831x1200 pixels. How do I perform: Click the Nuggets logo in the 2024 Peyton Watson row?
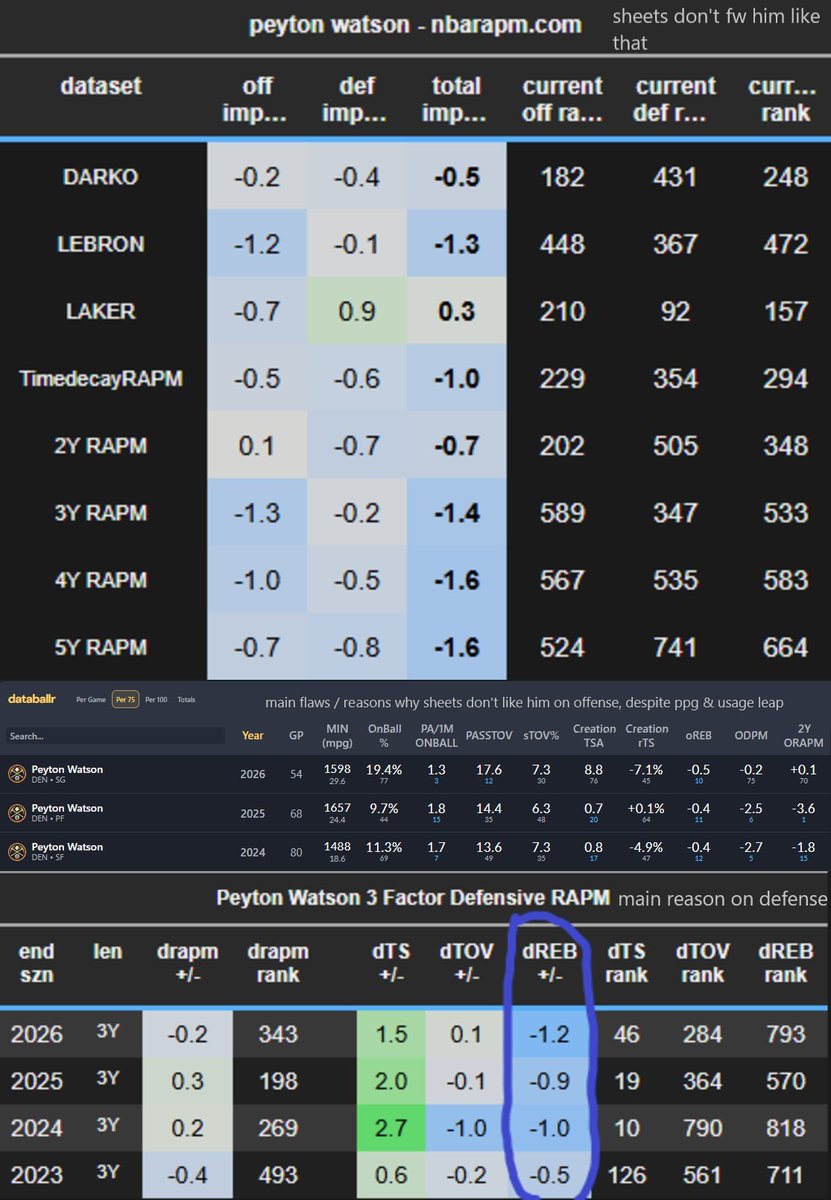tap(17, 852)
